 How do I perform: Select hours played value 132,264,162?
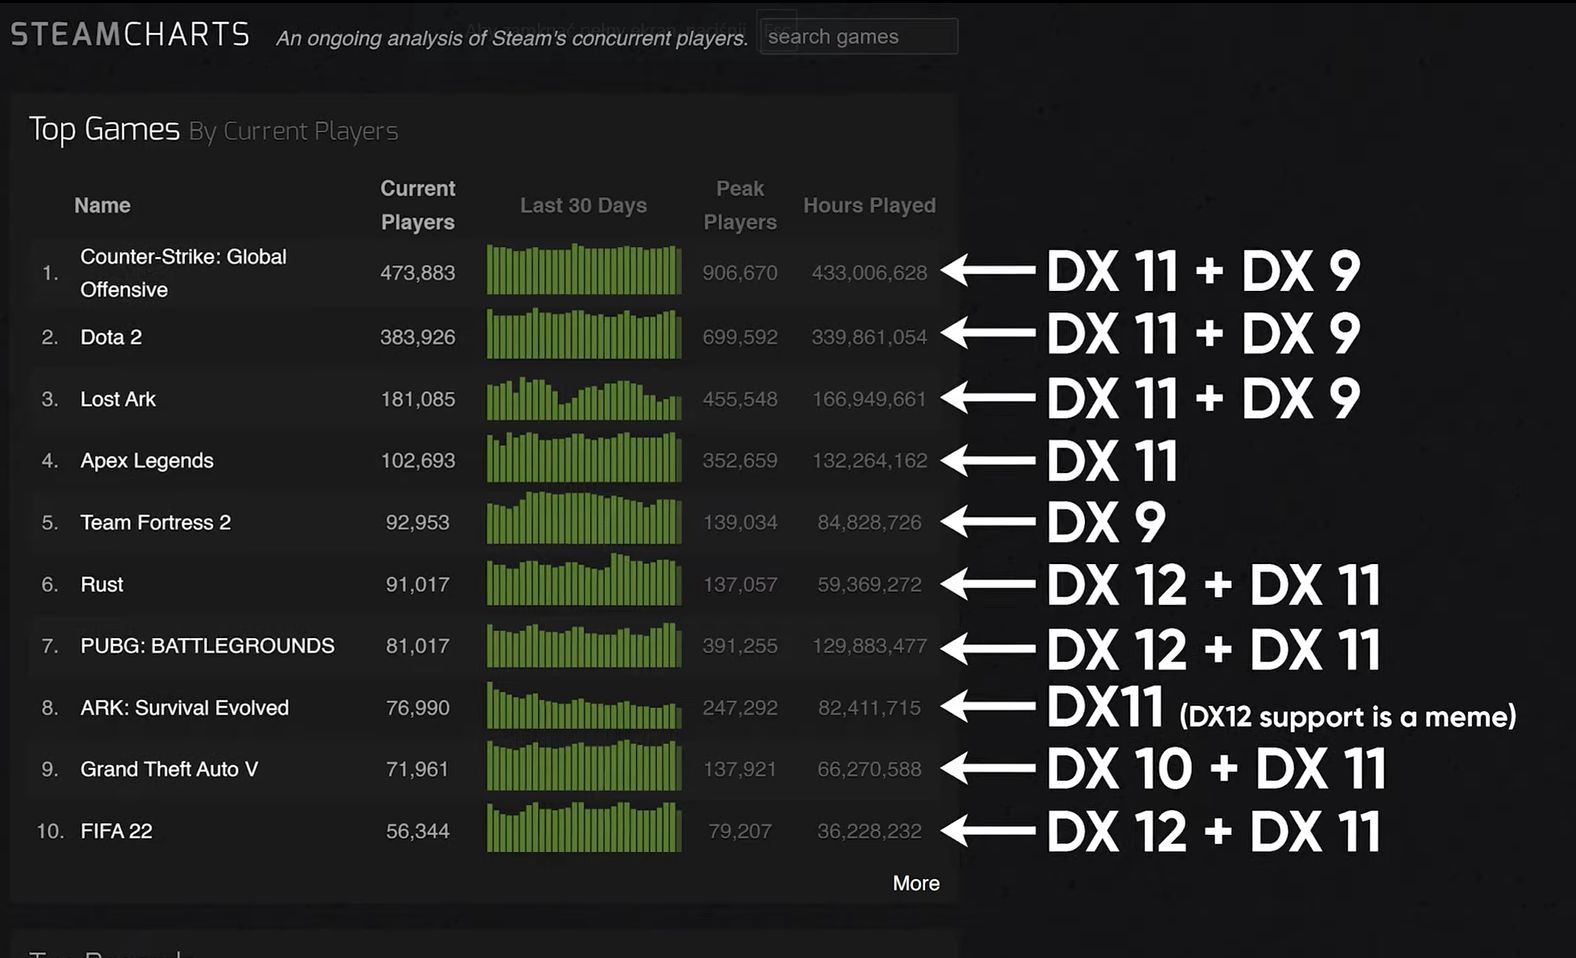[x=870, y=461]
